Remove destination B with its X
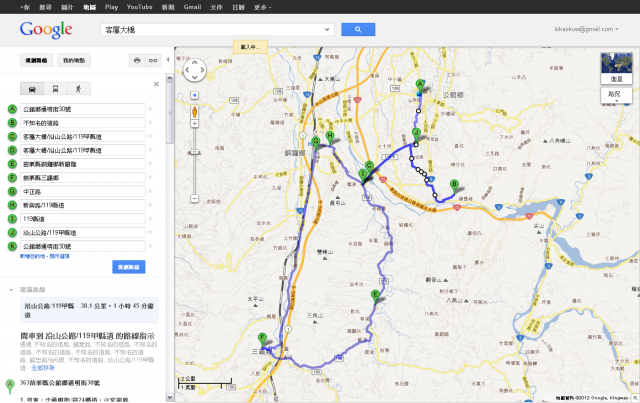Viewport: 640px width, 403px height. click(150, 122)
